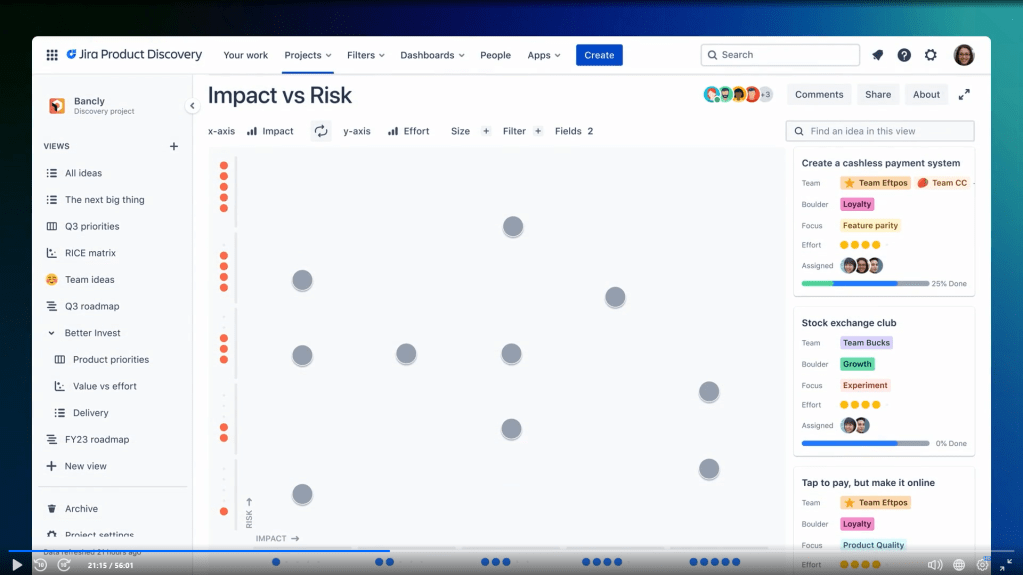The width and height of the screenshot is (1023, 575).
Task: Open the Projects dropdown menu
Action: 307,55
